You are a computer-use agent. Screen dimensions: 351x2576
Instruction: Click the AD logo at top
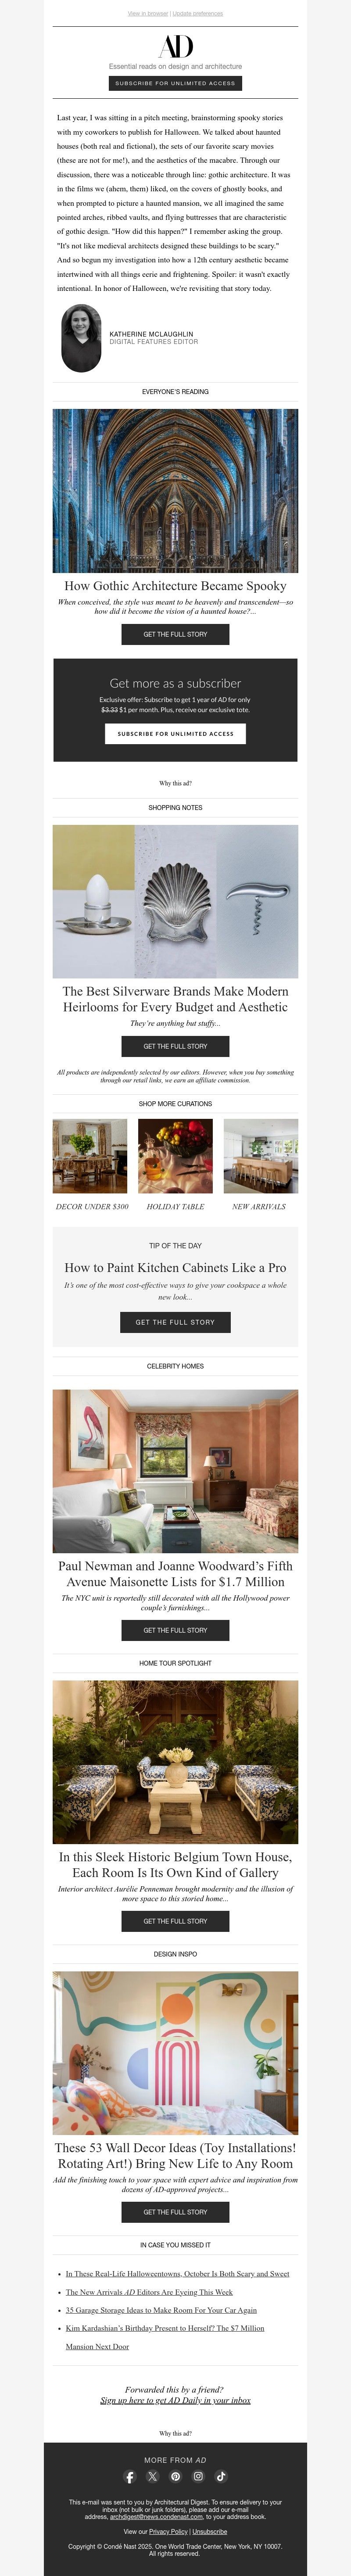click(x=175, y=46)
